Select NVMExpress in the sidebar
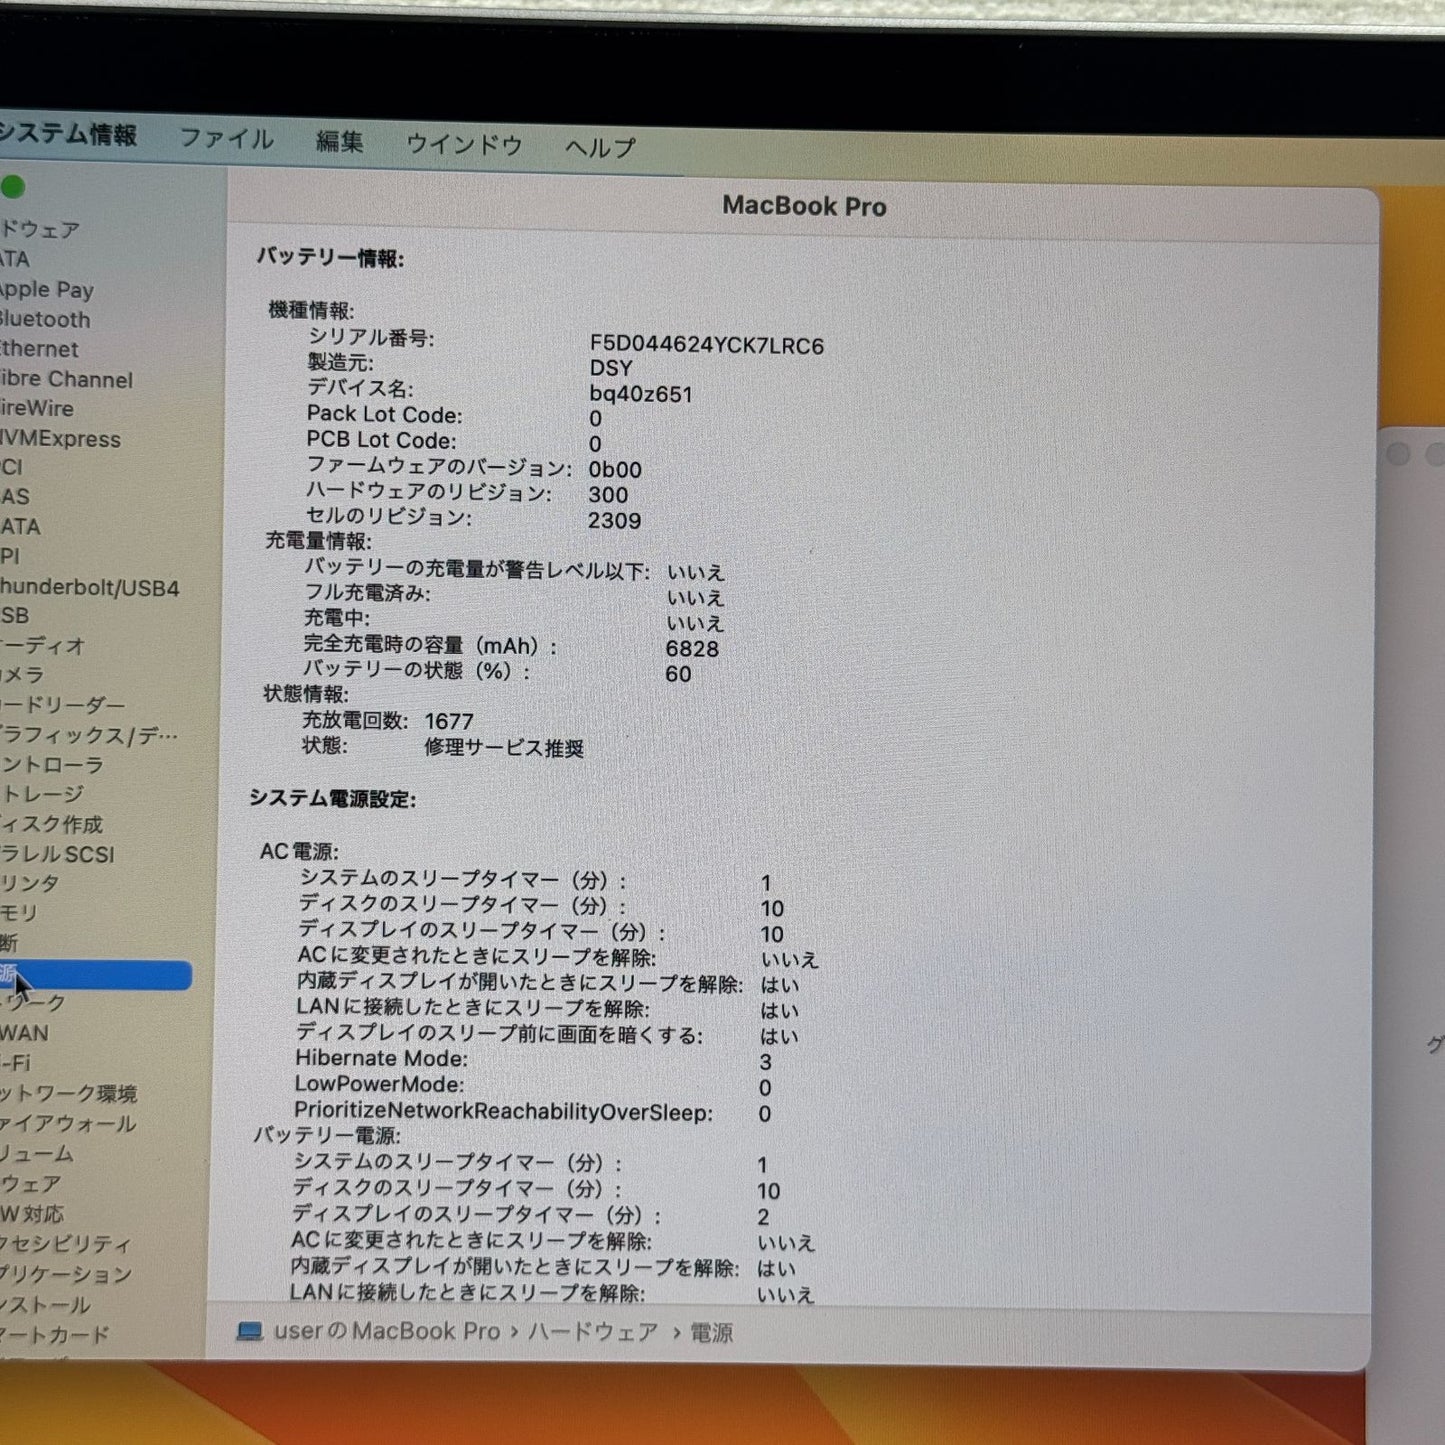This screenshot has width=1445, height=1445. 60,439
